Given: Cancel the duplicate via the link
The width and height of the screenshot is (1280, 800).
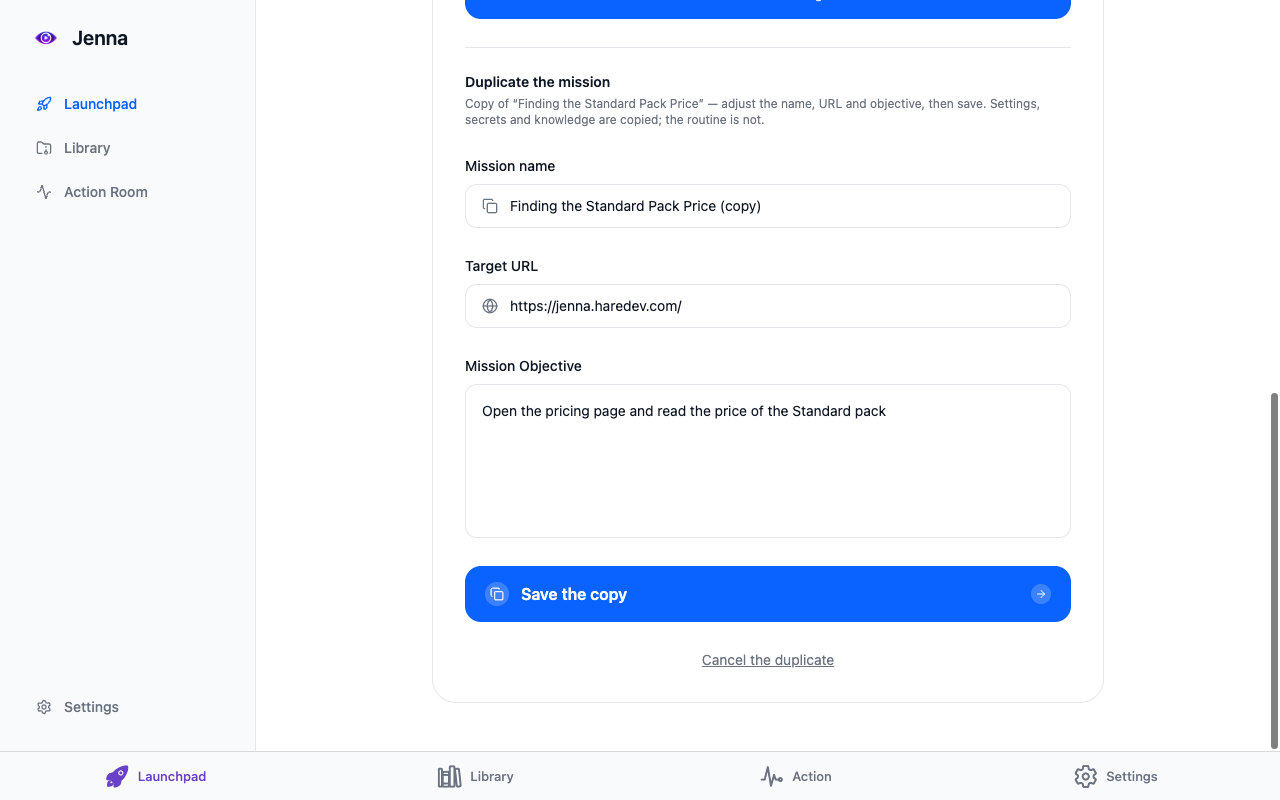Looking at the screenshot, I should (x=768, y=660).
